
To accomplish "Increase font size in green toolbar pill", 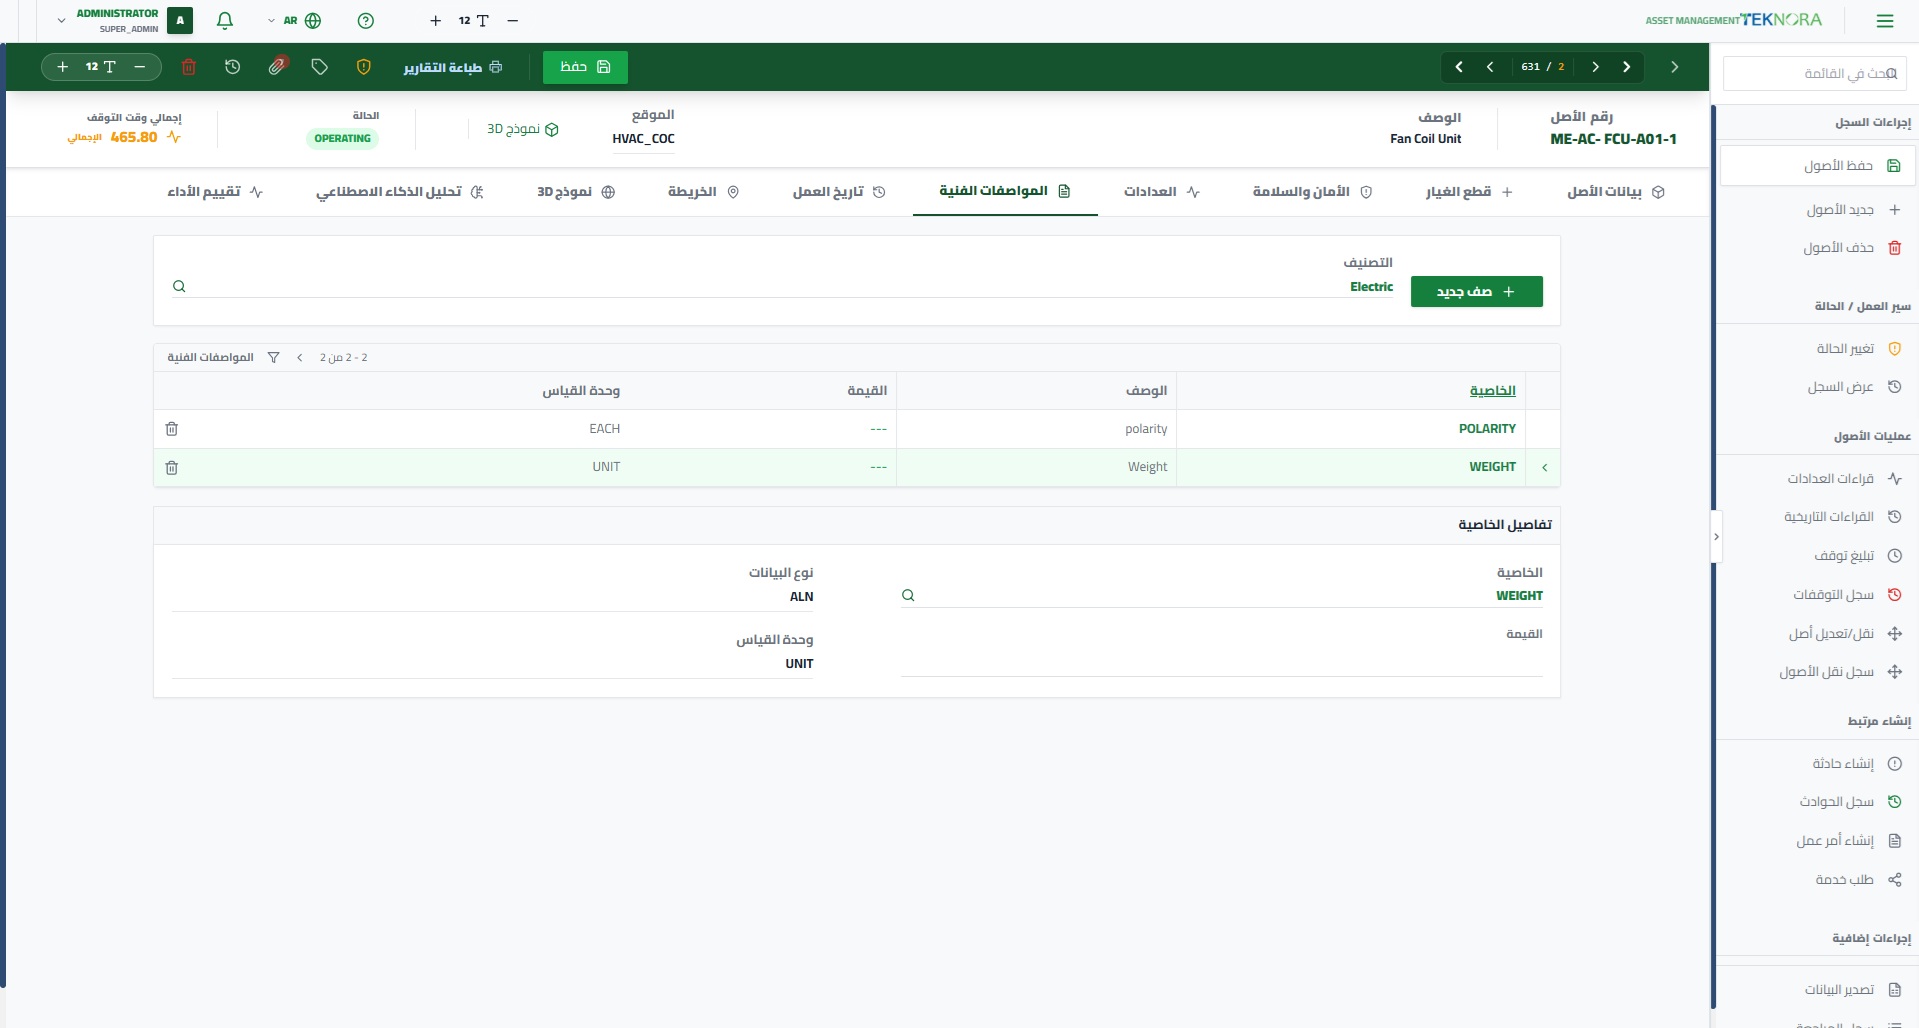I will (63, 67).
